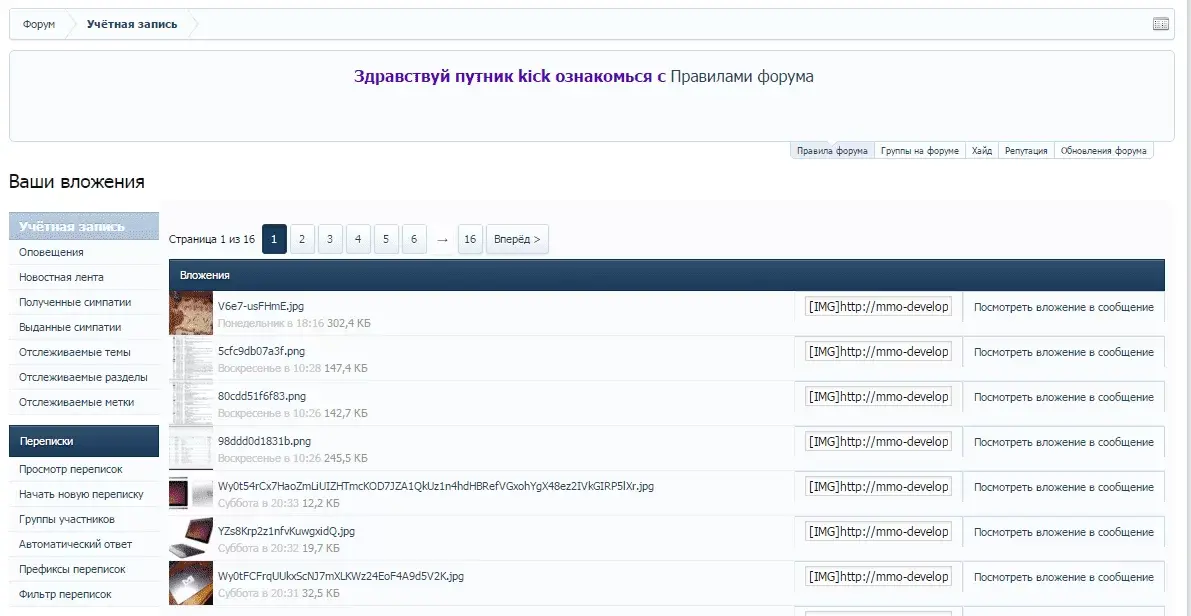The width and height of the screenshot is (1191, 616).
Task: Open file name V6e7-usFHmE.jpg
Action: click(261, 306)
